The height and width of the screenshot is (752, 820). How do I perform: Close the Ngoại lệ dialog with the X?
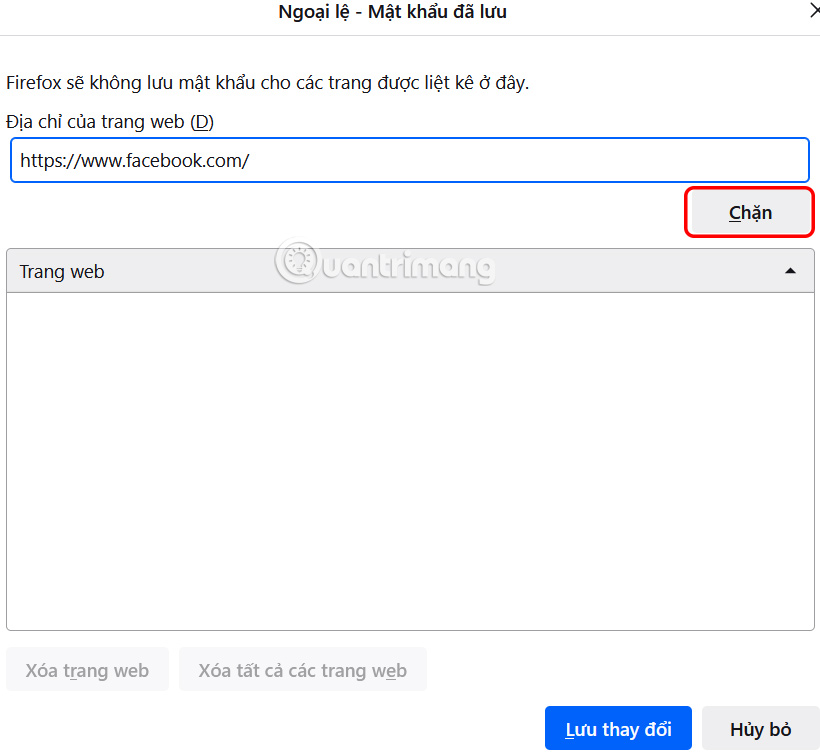pos(814,12)
